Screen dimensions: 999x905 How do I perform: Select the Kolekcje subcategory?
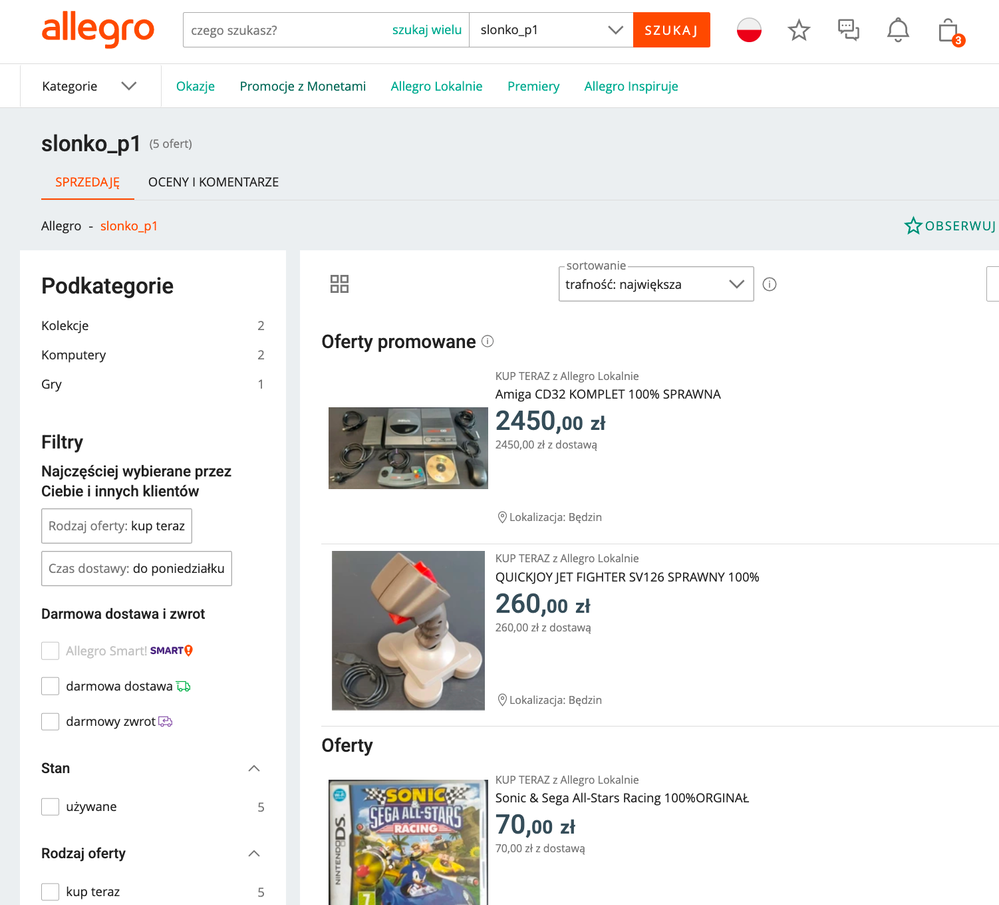tap(65, 326)
